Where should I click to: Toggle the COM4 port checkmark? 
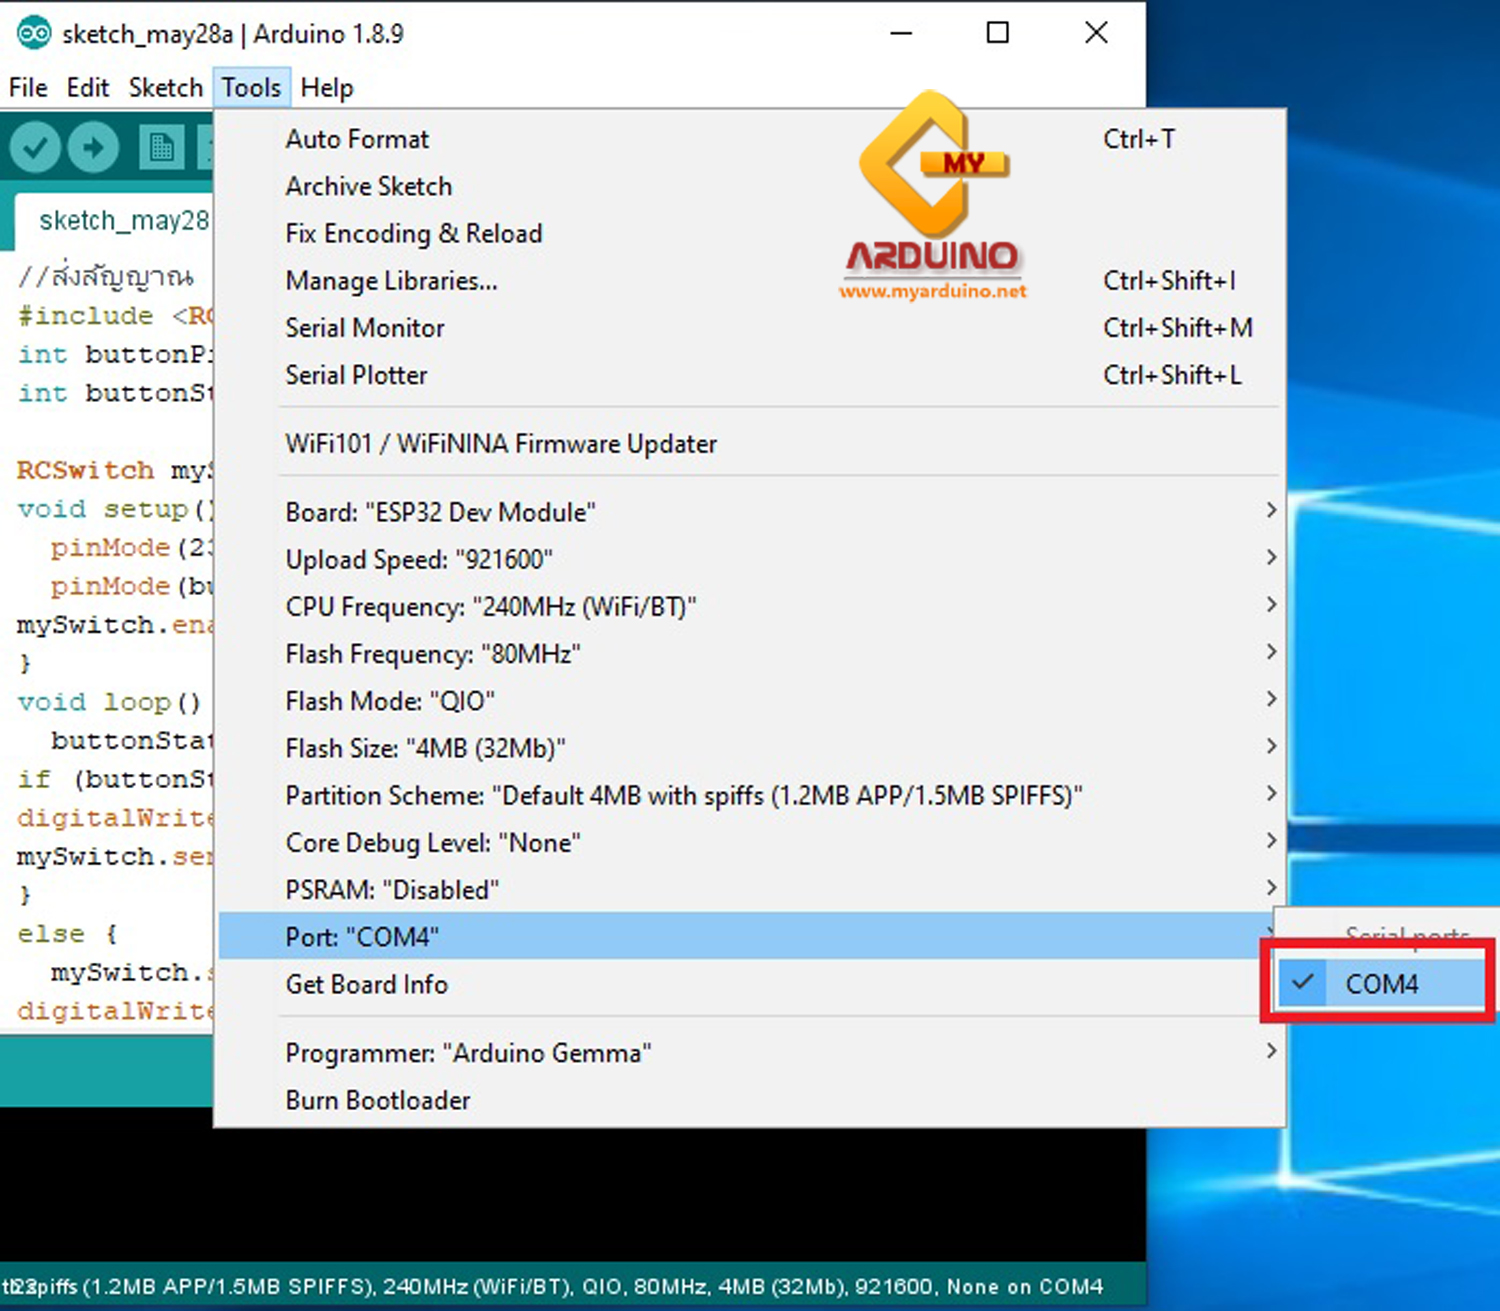coord(1302,983)
